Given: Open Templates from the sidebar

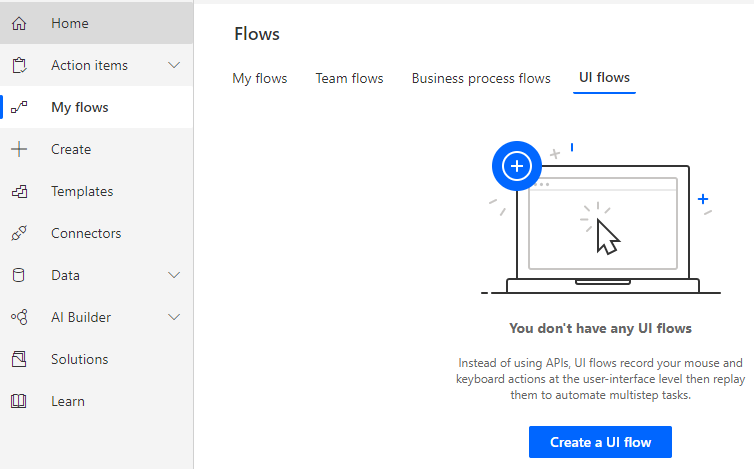Looking at the screenshot, I should (x=96, y=191).
